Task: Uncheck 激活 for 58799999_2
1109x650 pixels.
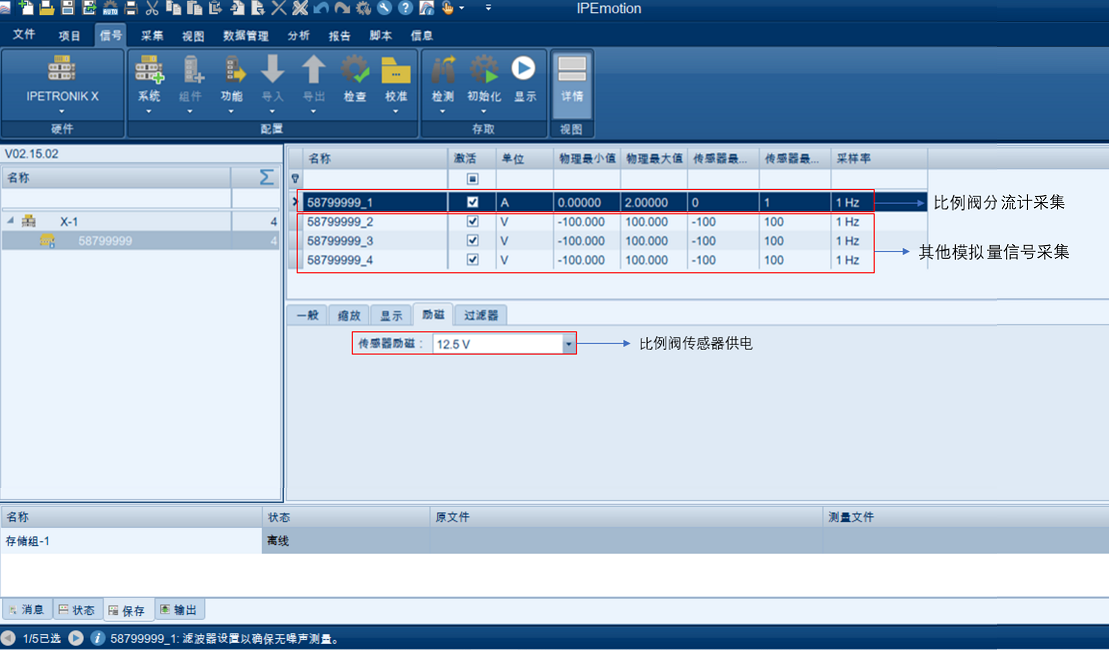Action: pyautogui.click(x=472, y=221)
